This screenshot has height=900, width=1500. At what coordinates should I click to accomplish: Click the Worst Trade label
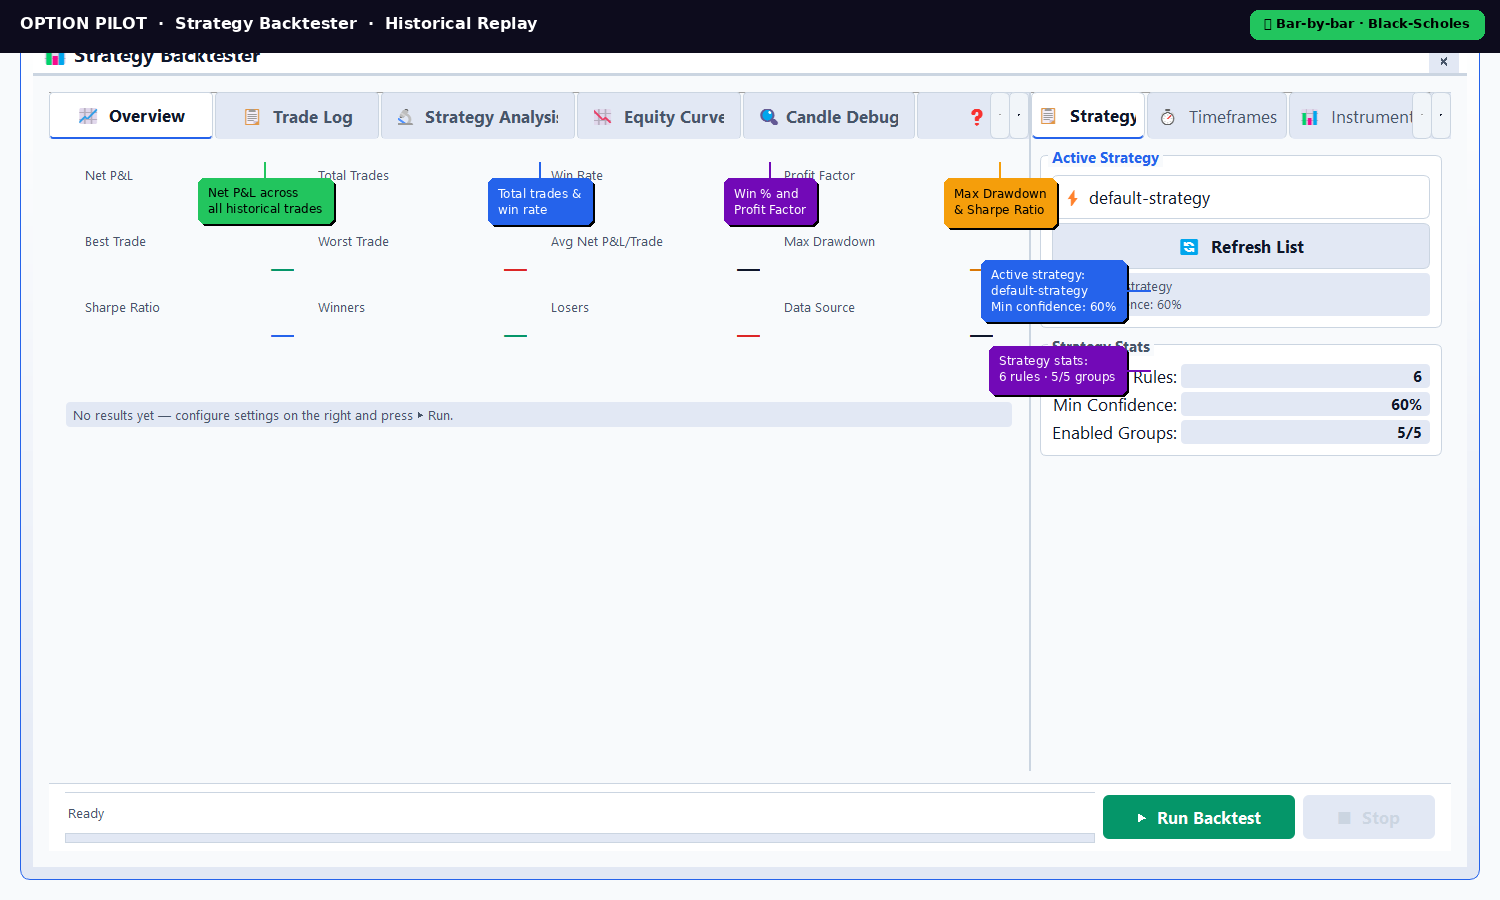pos(353,241)
